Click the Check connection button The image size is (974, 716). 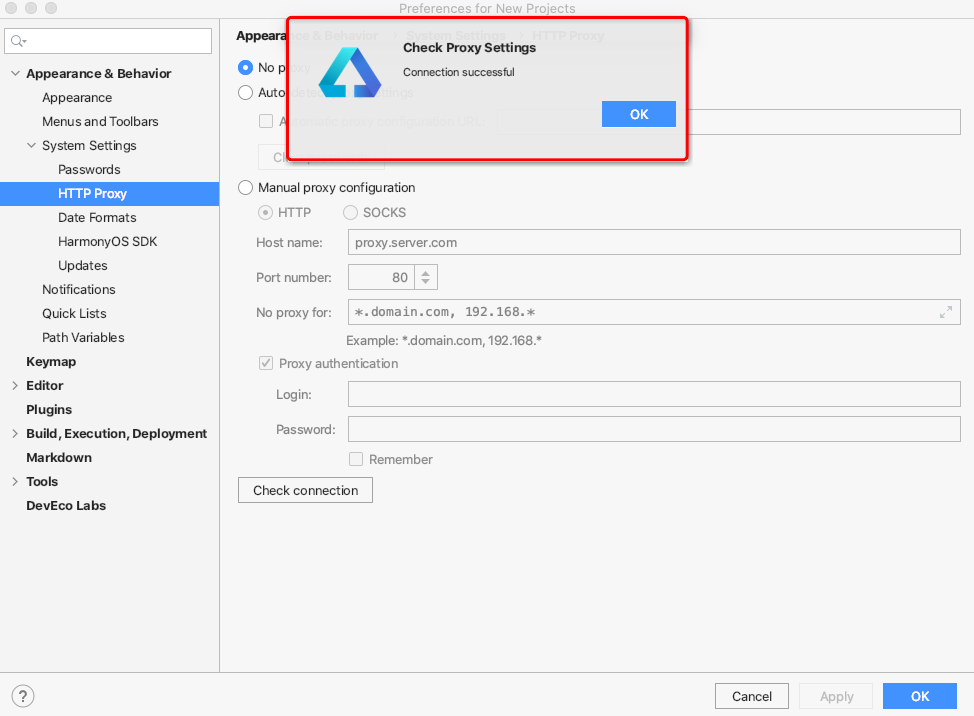point(305,490)
